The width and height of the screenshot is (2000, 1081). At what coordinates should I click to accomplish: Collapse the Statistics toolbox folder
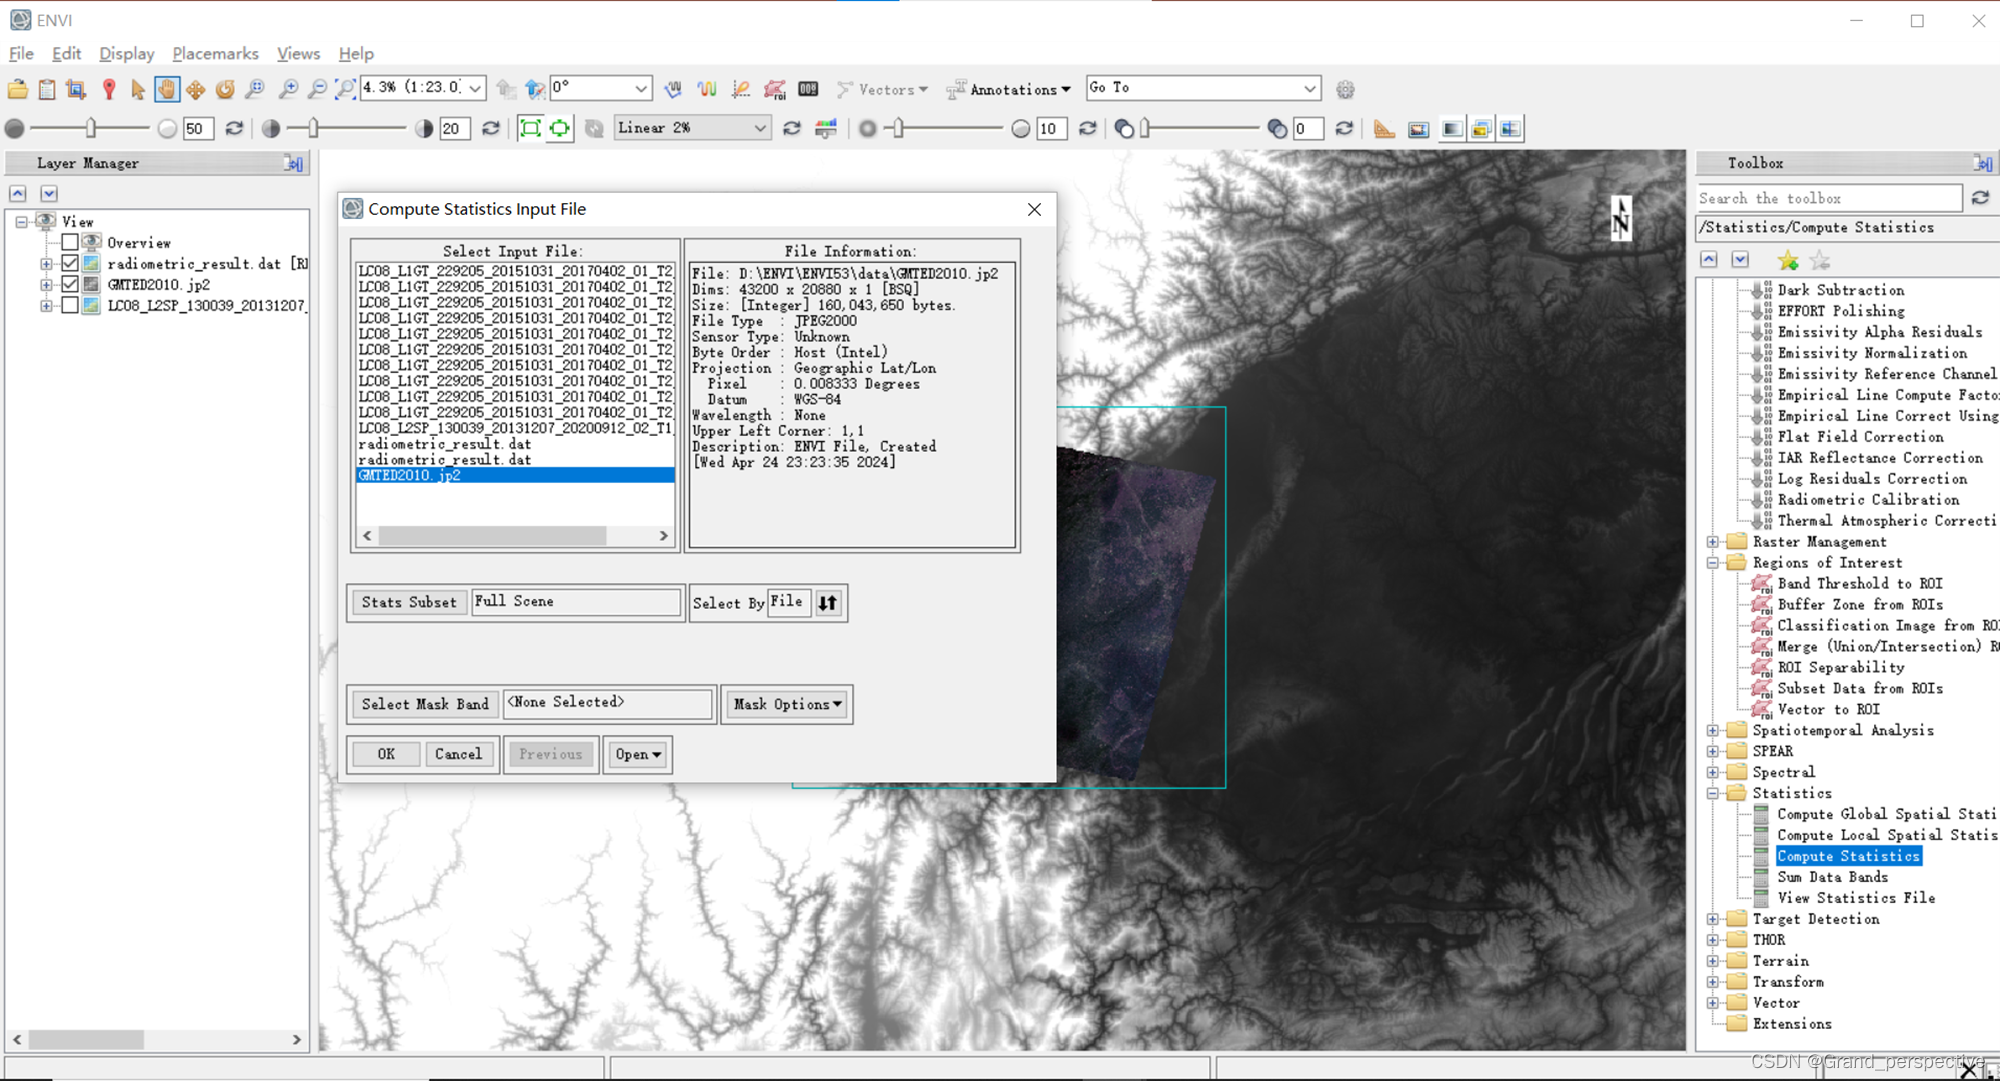click(1713, 793)
